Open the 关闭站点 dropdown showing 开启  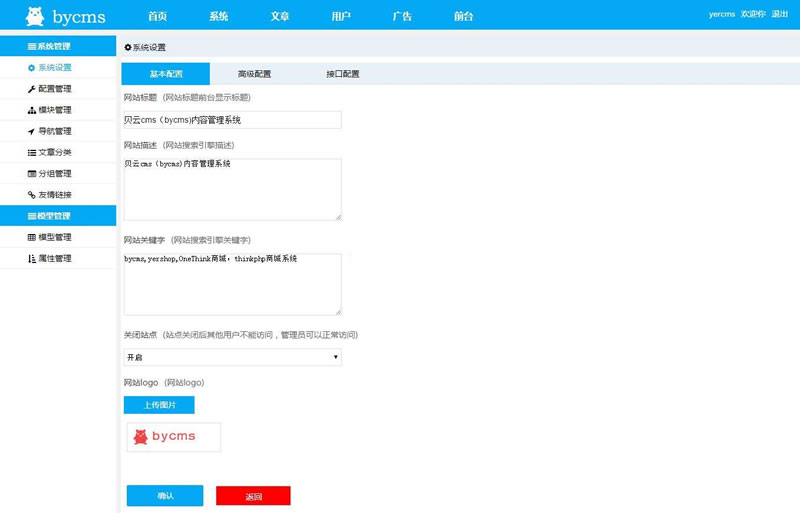(x=232, y=357)
